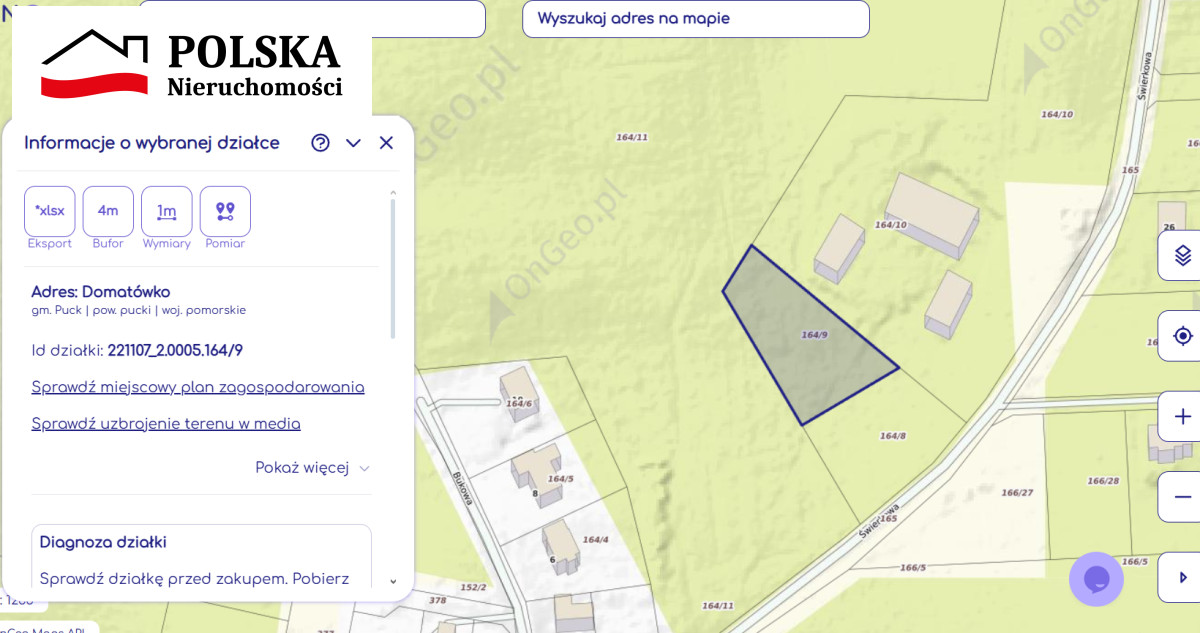The width and height of the screenshot is (1200, 633).
Task: Select the 1m Wymiary tool
Action: tap(166, 211)
